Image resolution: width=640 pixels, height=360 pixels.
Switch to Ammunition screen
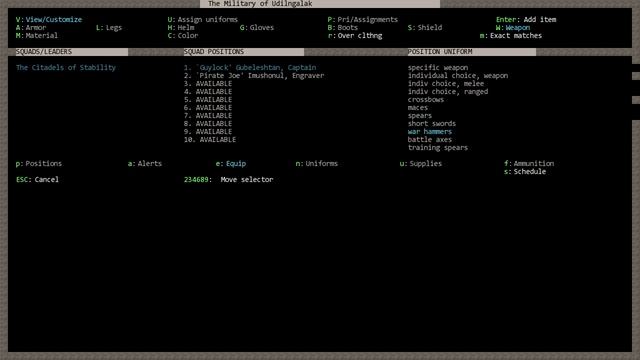pos(529,164)
